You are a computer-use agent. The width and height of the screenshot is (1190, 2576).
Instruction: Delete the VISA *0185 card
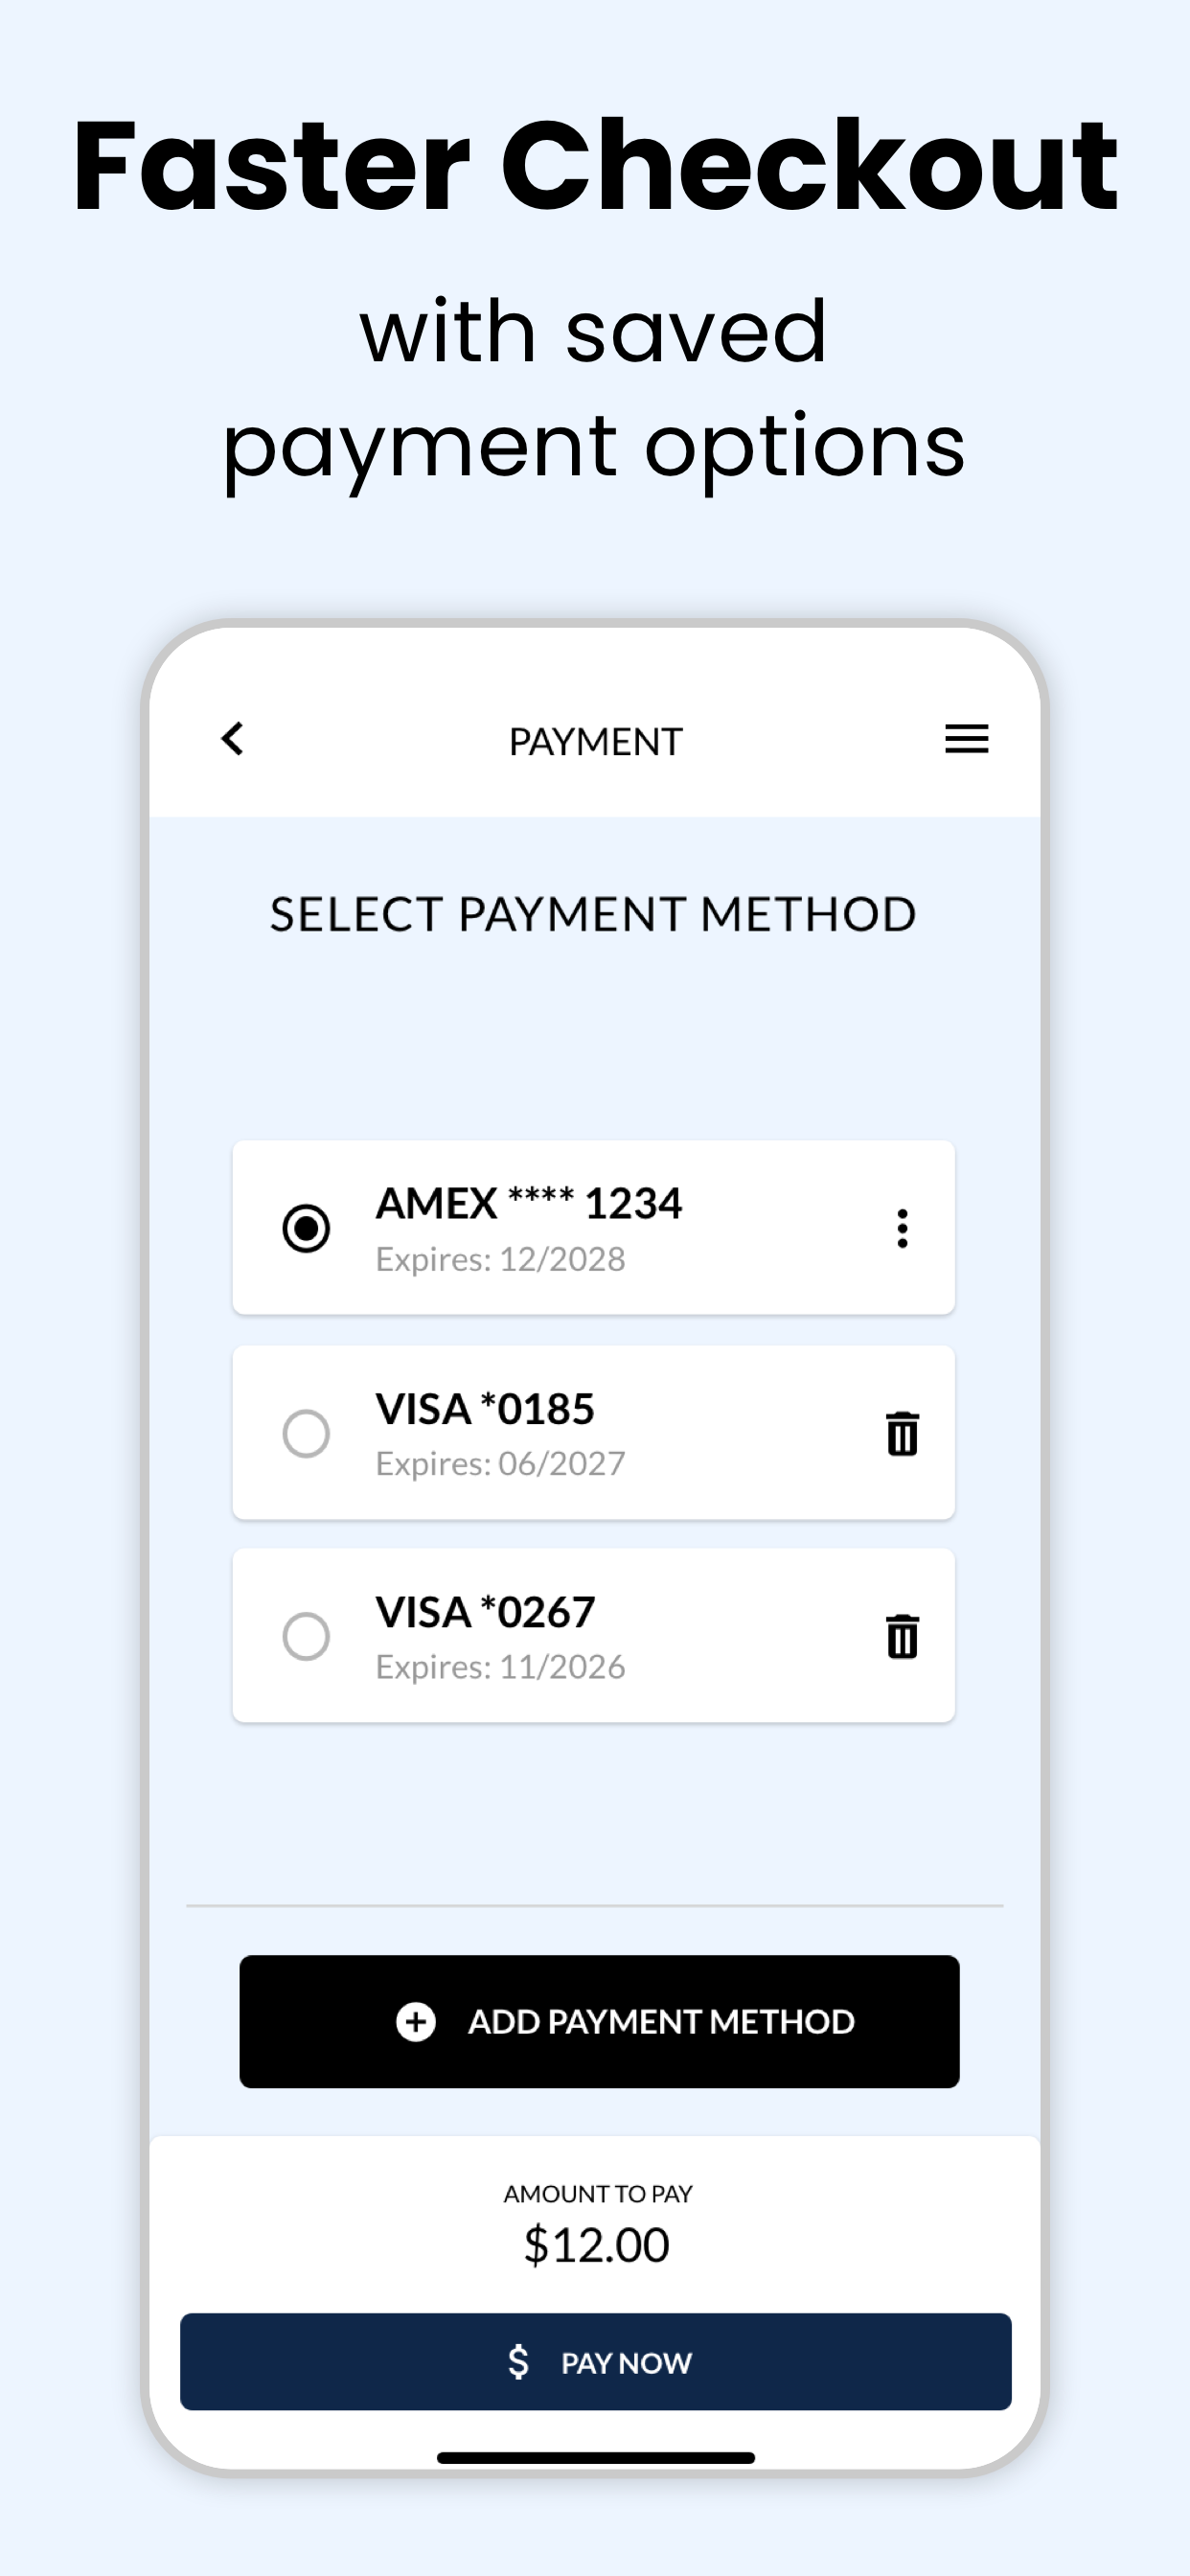902,1433
